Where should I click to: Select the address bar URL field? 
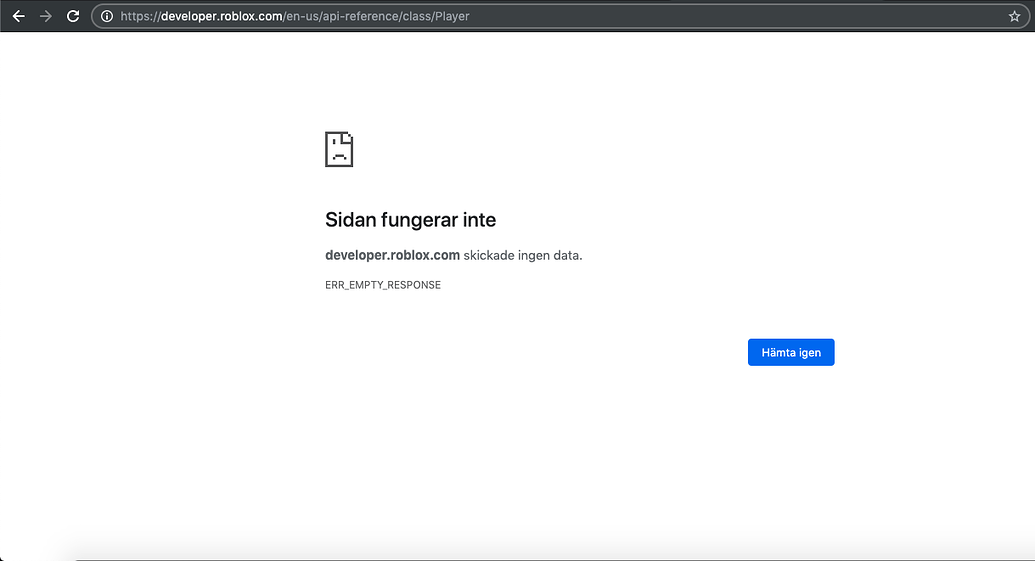560,16
